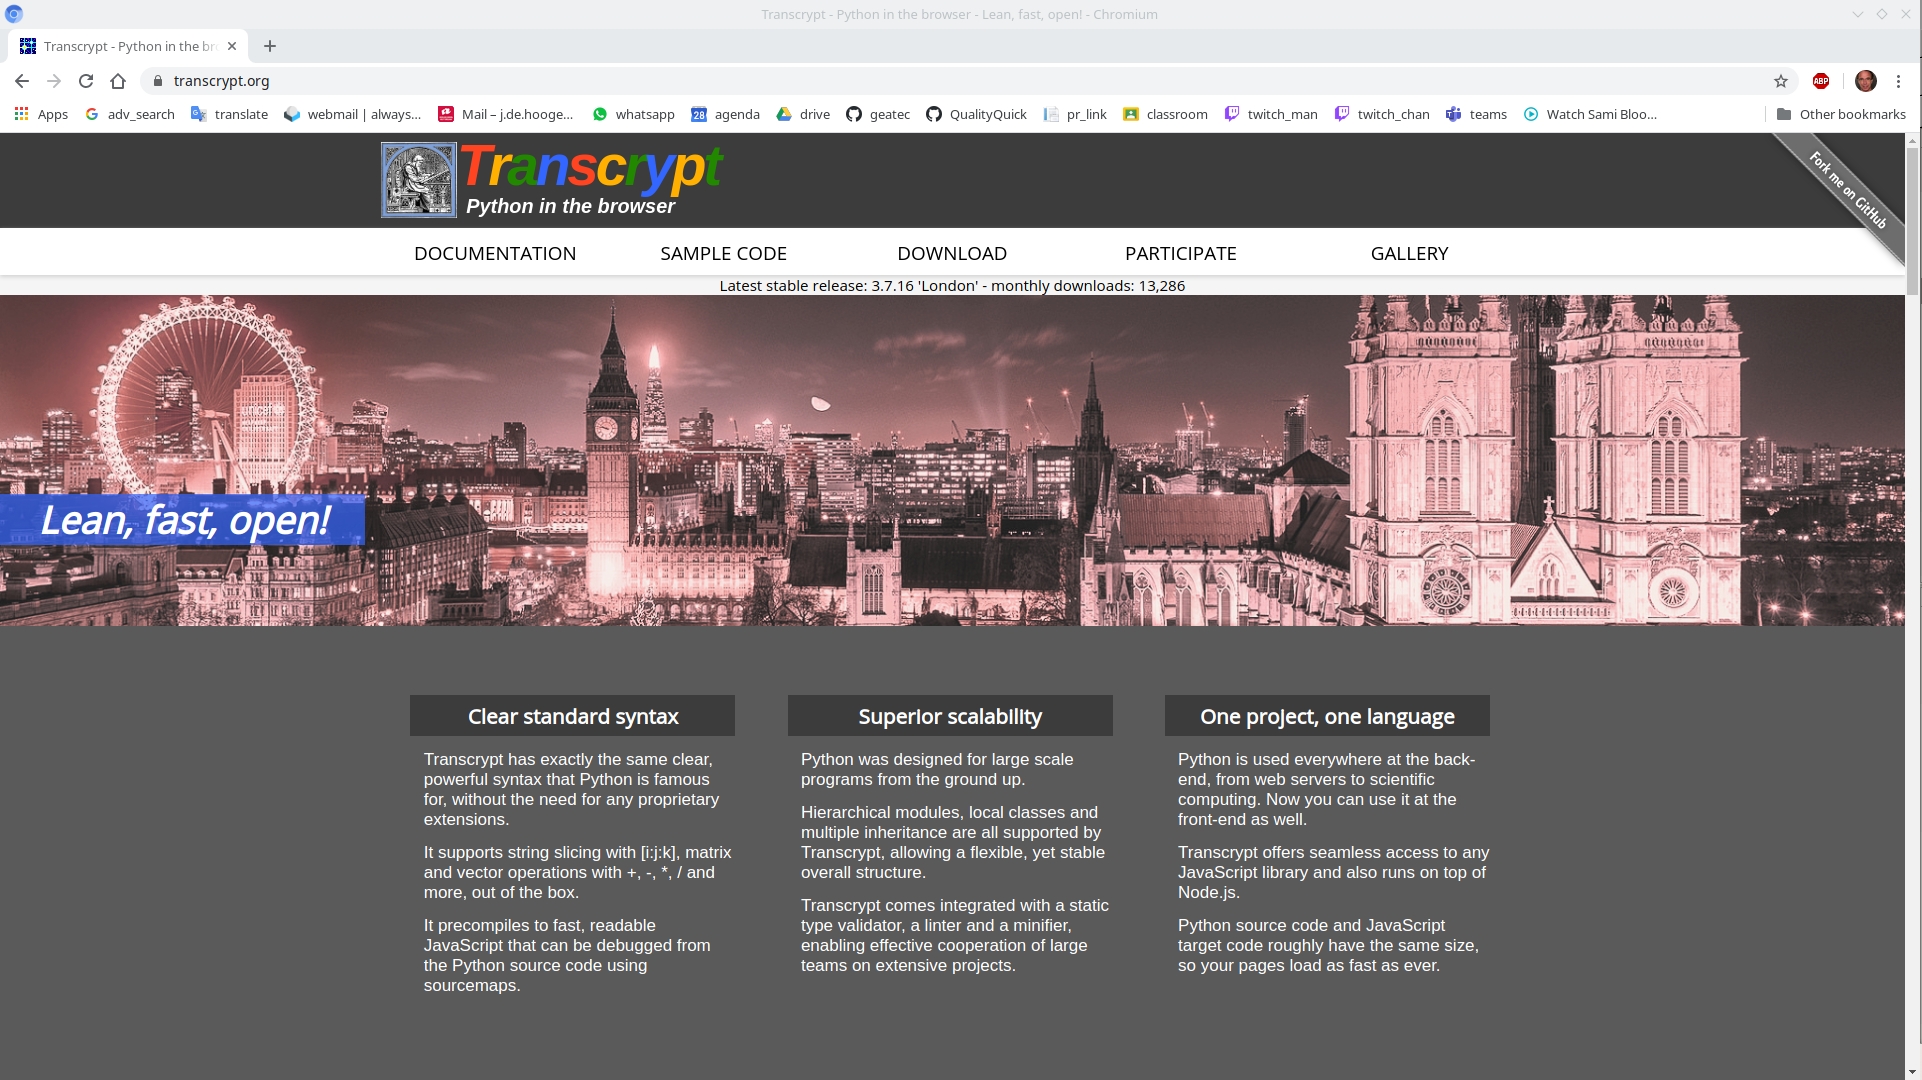Open the geatec GitHub bookmark
Screen dimensions: 1922x1080
878,114
